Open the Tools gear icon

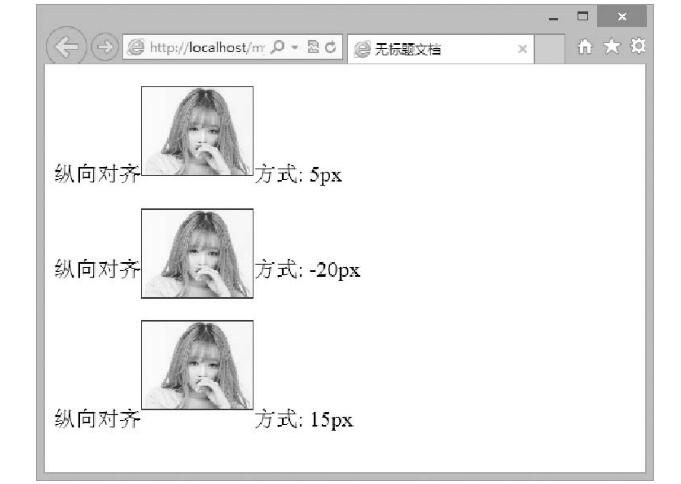click(x=632, y=47)
